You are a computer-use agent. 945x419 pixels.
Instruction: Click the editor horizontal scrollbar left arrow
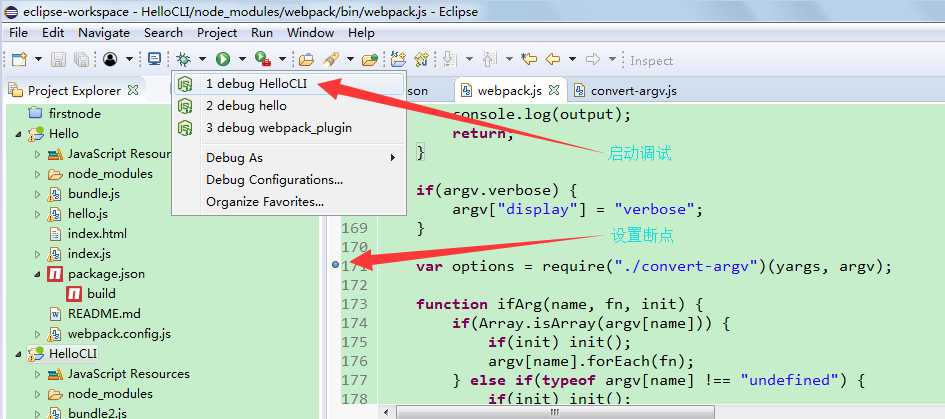[x=386, y=412]
